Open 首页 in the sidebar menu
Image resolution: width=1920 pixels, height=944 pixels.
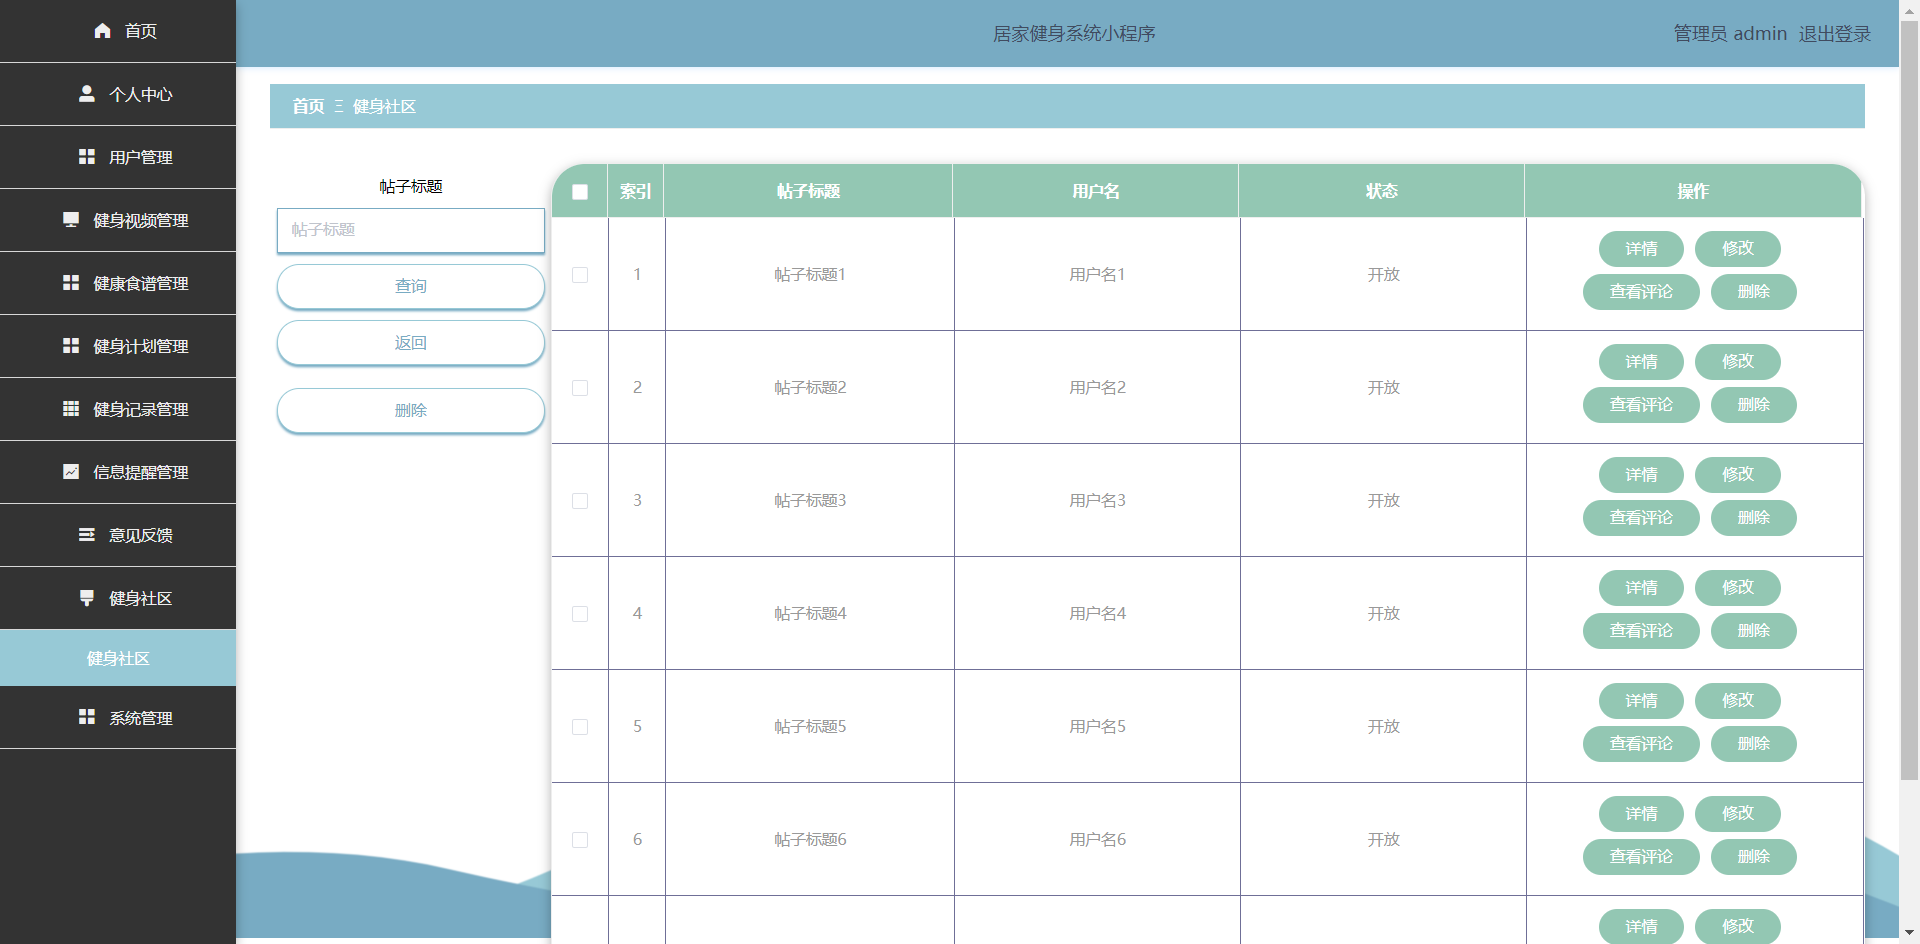118,31
